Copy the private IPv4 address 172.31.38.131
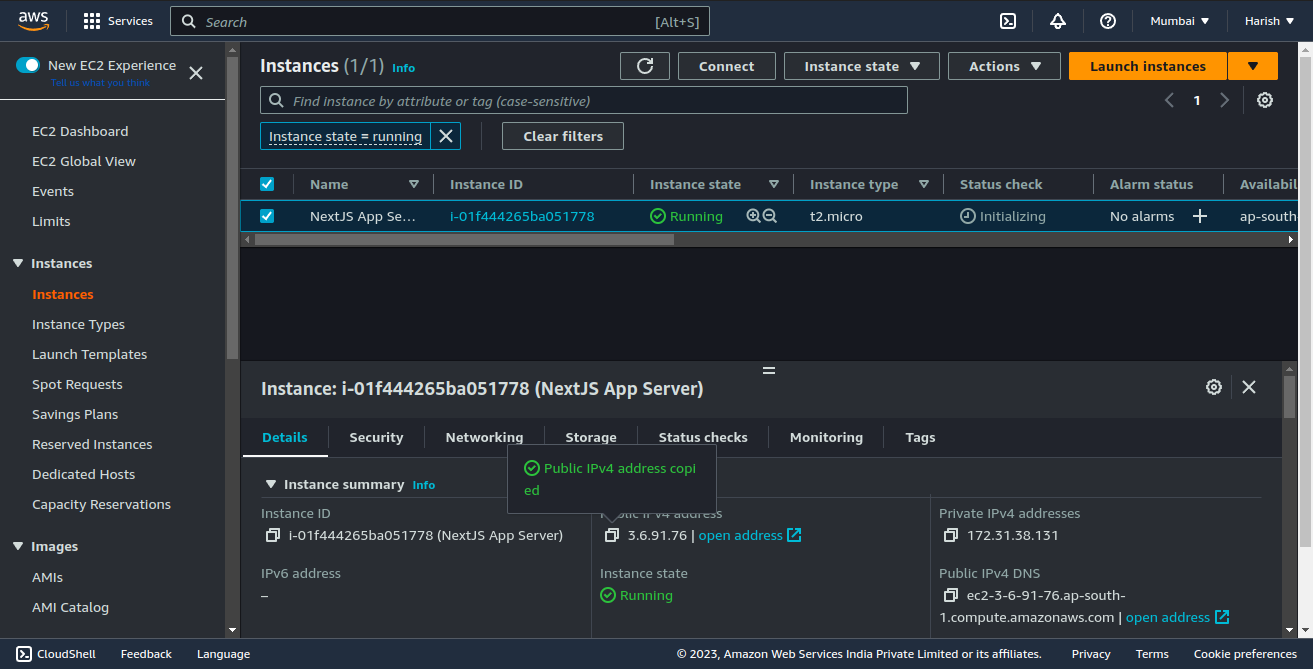The image size is (1313, 669). [951, 535]
